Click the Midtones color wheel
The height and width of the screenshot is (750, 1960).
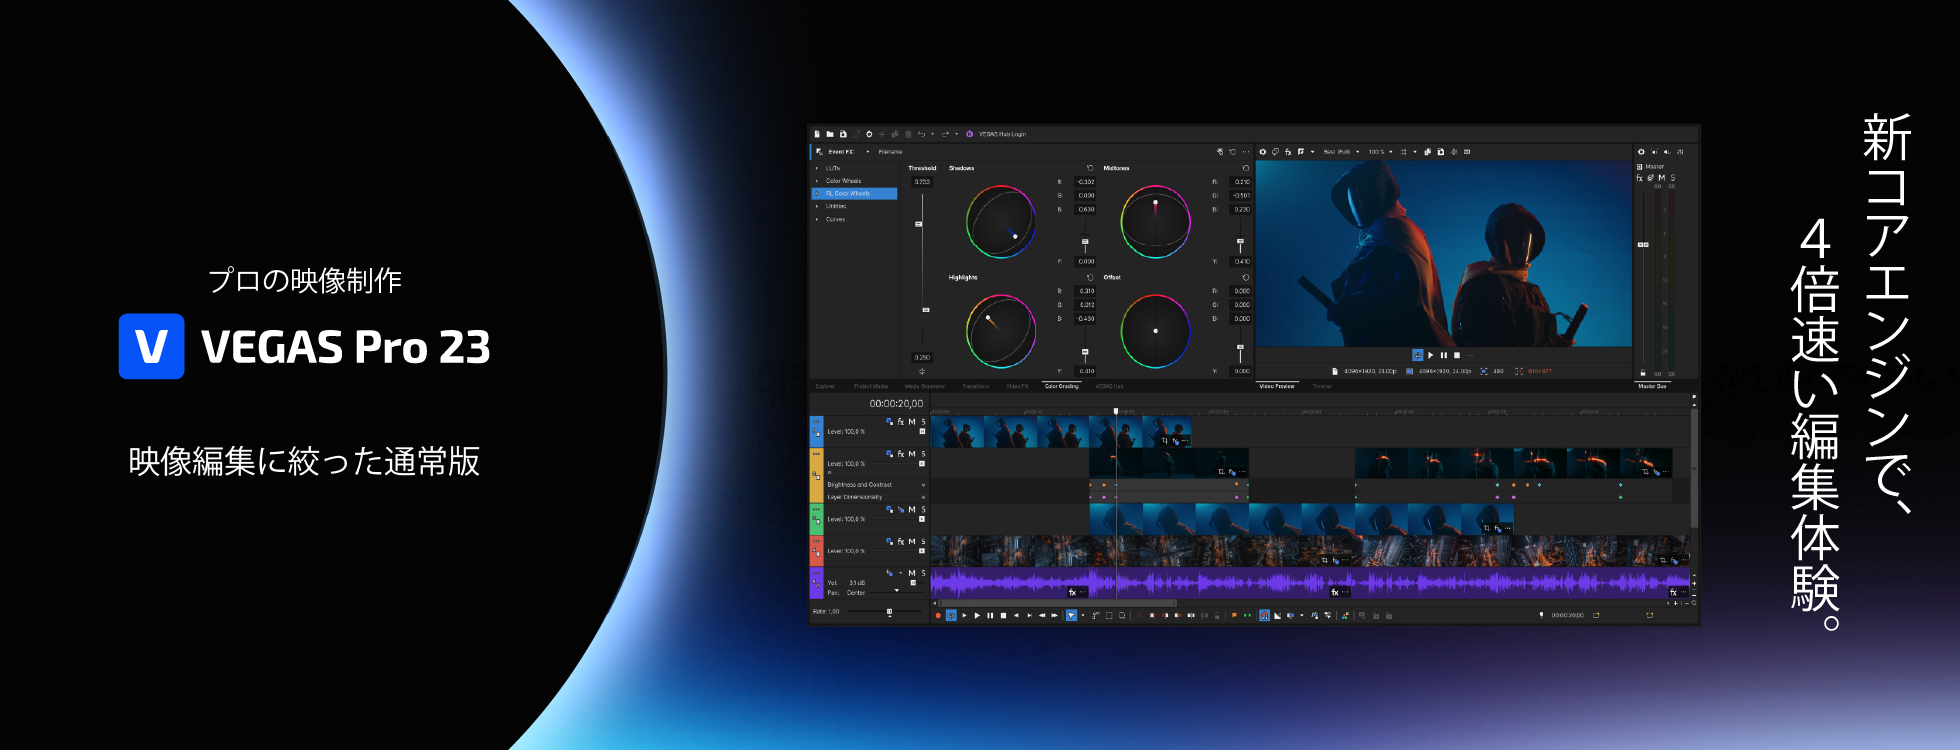pyautogui.click(x=1155, y=221)
